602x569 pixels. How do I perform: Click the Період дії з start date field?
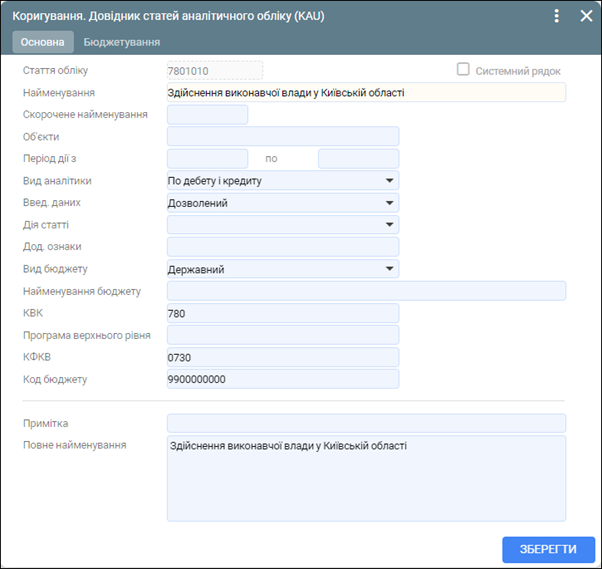click(x=207, y=159)
